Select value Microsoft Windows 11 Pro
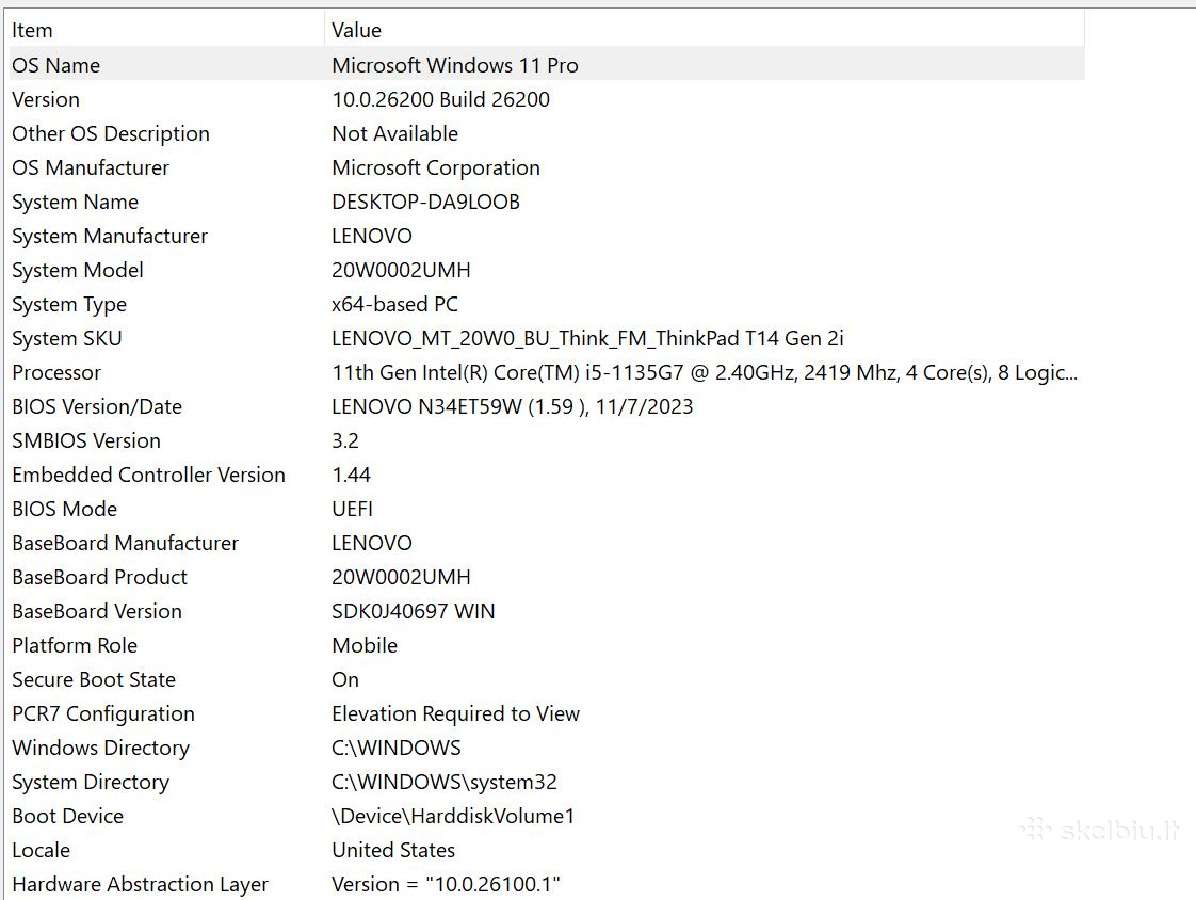This screenshot has height=900, width=1196. click(455, 66)
